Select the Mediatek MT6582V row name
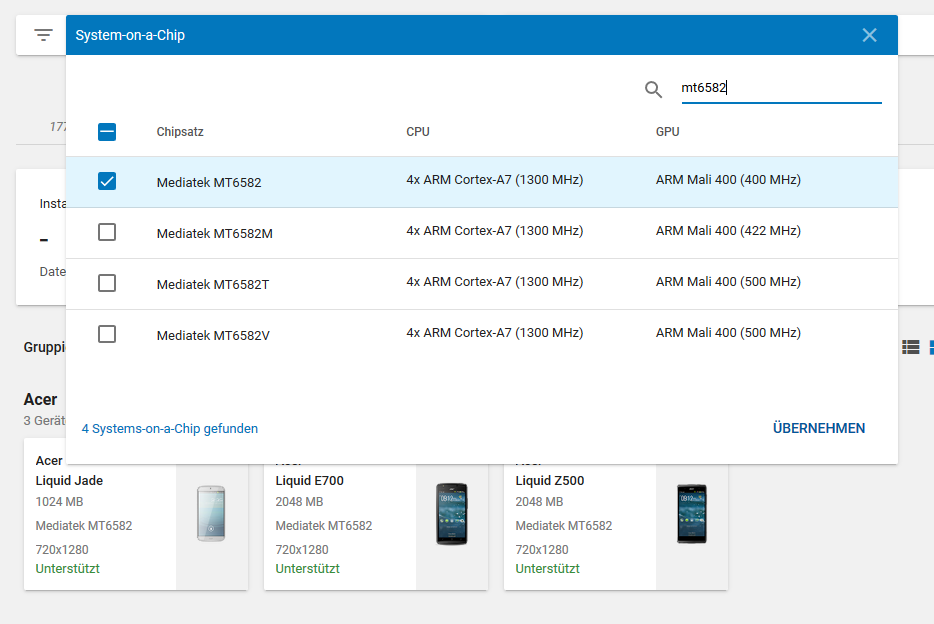This screenshot has height=624, width=934. tap(213, 336)
